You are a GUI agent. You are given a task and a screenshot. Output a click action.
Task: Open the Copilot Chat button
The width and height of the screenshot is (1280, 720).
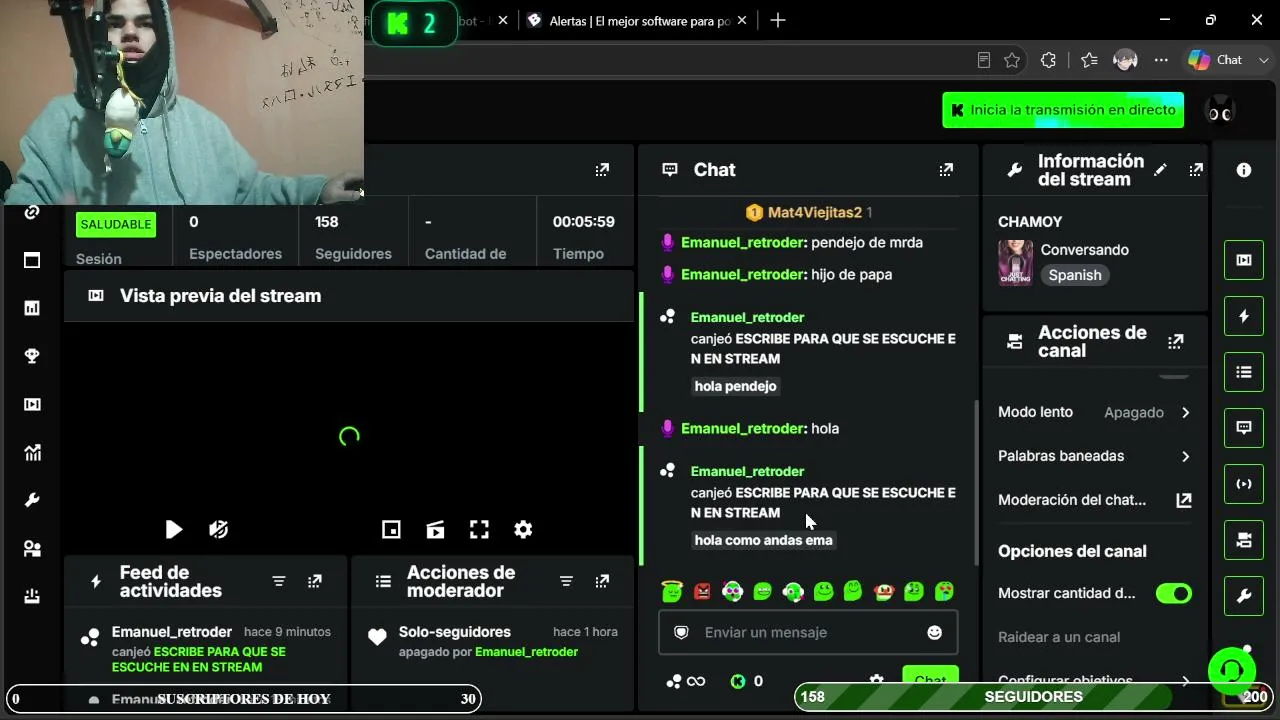pos(1215,60)
